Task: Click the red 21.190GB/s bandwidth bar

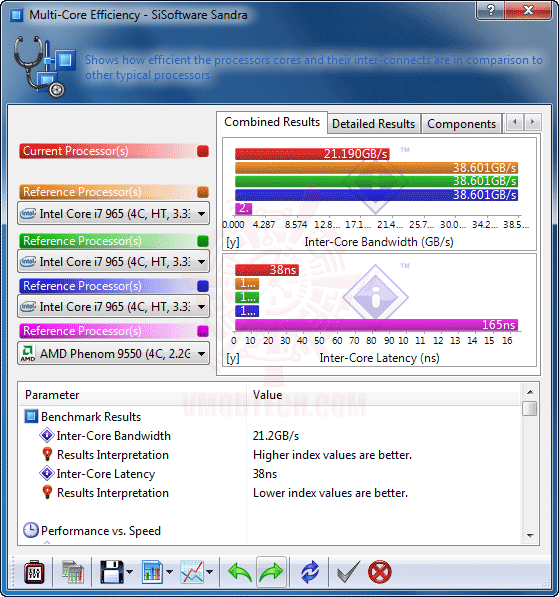Action: coord(312,154)
